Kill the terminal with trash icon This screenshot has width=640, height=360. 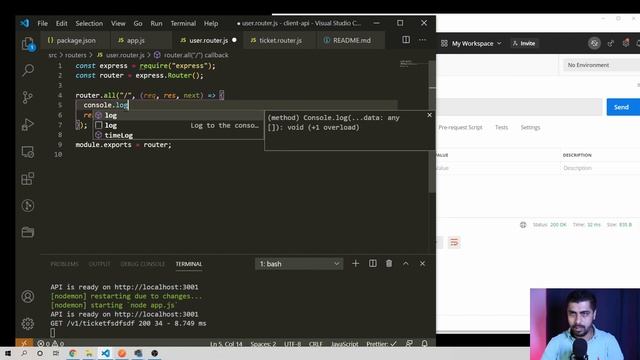click(x=389, y=264)
